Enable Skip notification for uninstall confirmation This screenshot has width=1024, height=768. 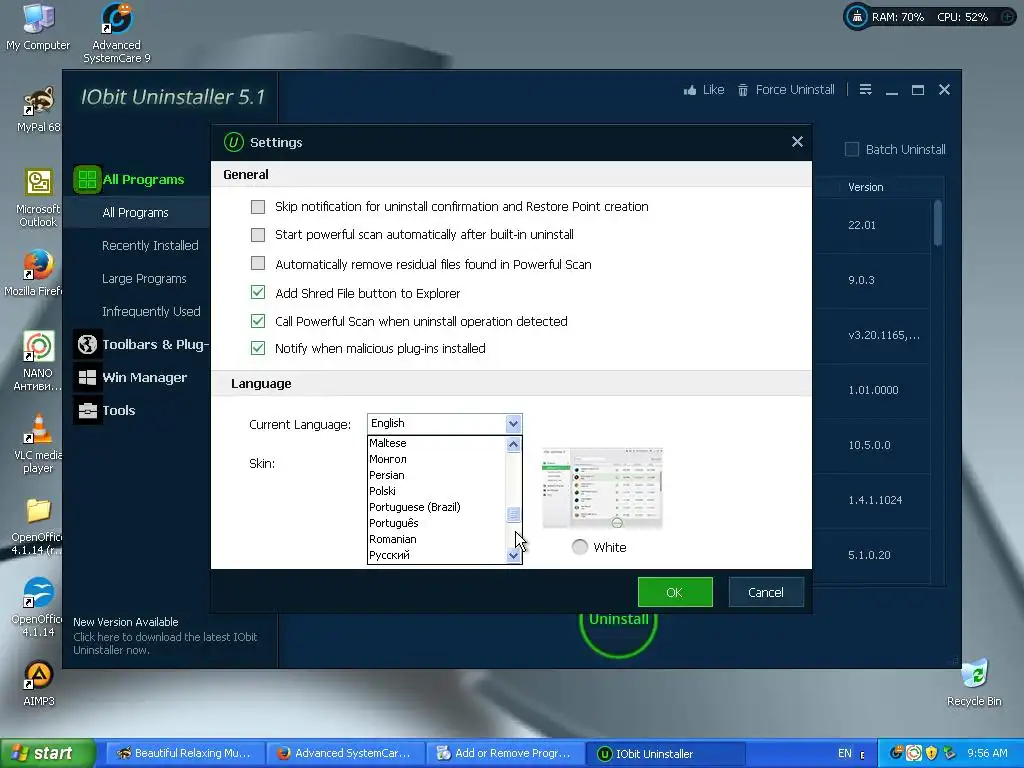[x=258, y=207]
